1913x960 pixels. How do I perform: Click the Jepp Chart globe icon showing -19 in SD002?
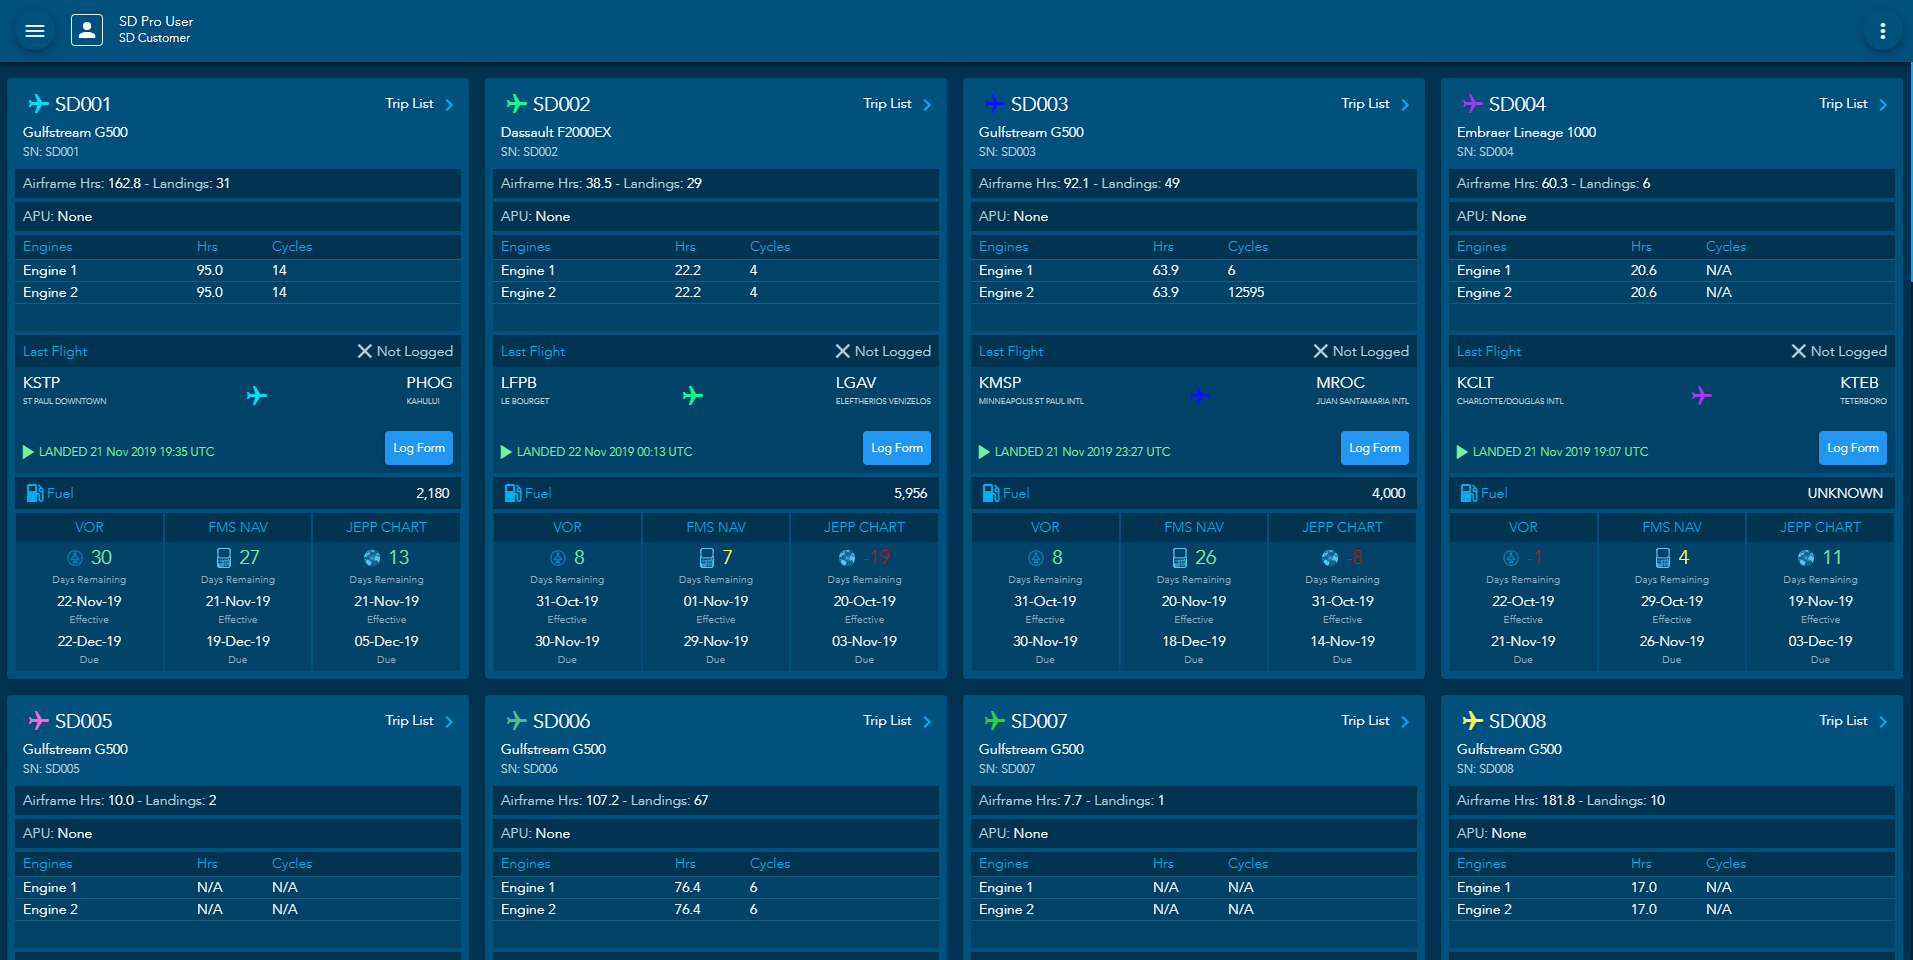click(847, 557)
